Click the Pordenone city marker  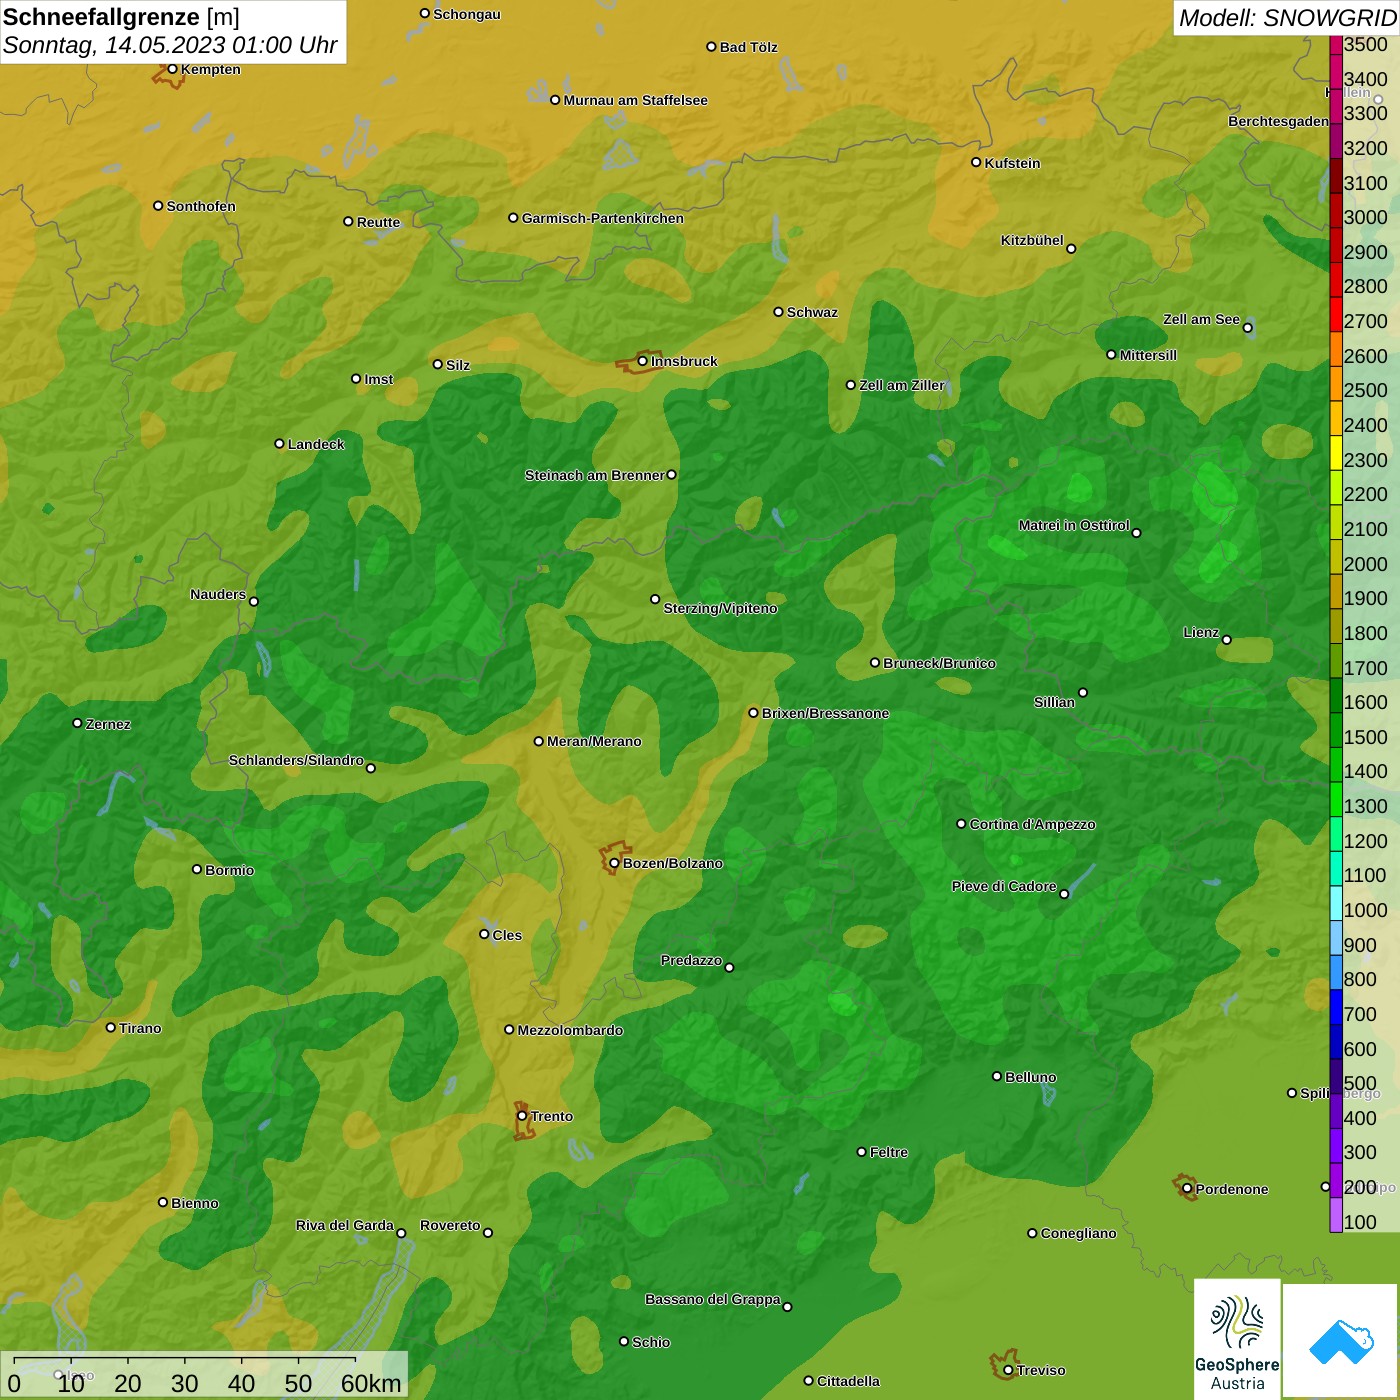(1187, 1189)
